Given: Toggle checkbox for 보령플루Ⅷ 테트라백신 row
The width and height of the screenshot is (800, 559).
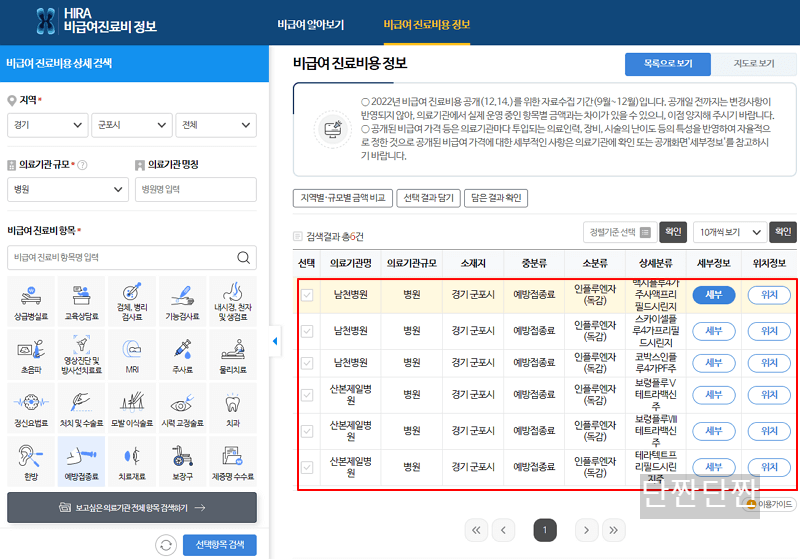Looking at the screenshot, I should (307, 431).
